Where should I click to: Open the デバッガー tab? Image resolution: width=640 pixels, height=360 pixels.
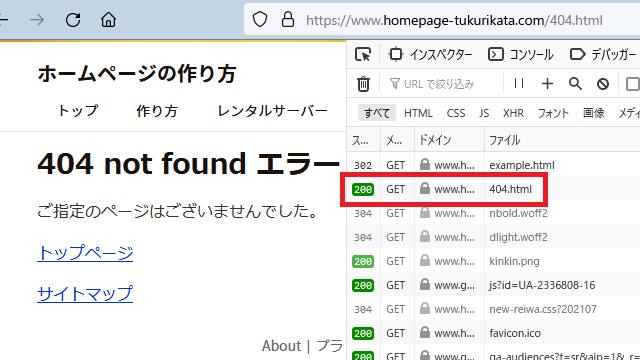click(x=603, y=54)
